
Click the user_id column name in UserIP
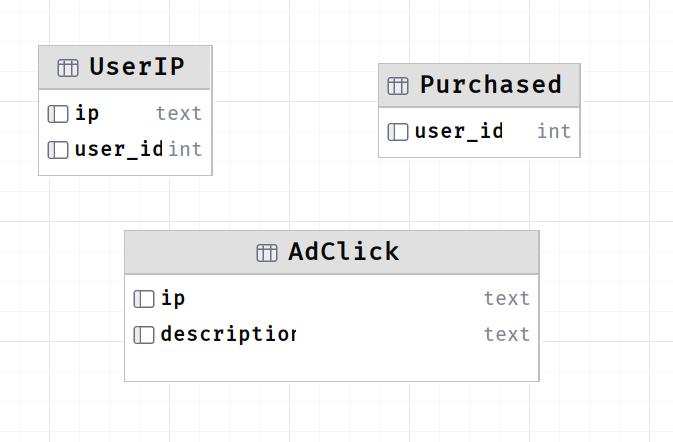119,150
